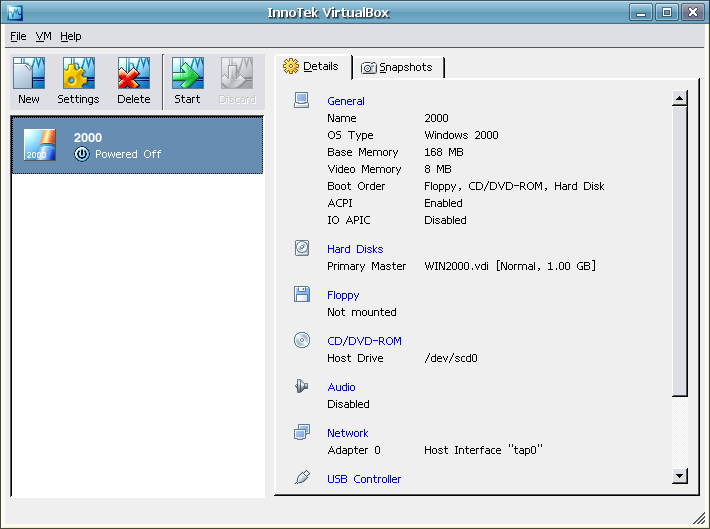Click the Floppy 'Not mounted' text

362,312
